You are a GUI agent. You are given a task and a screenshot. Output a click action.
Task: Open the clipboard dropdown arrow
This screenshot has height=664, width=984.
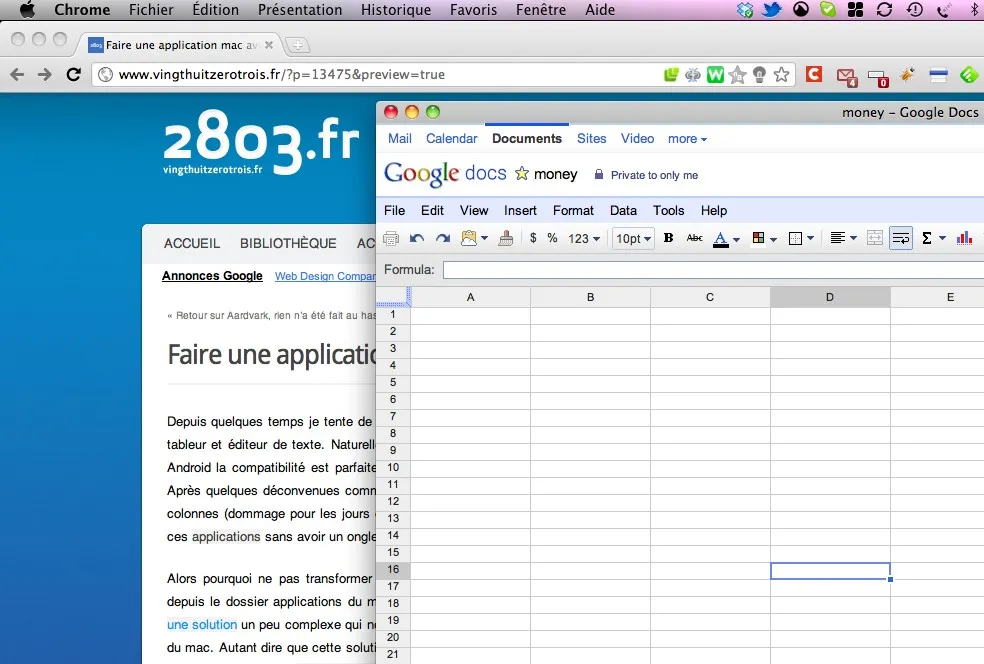484,238
